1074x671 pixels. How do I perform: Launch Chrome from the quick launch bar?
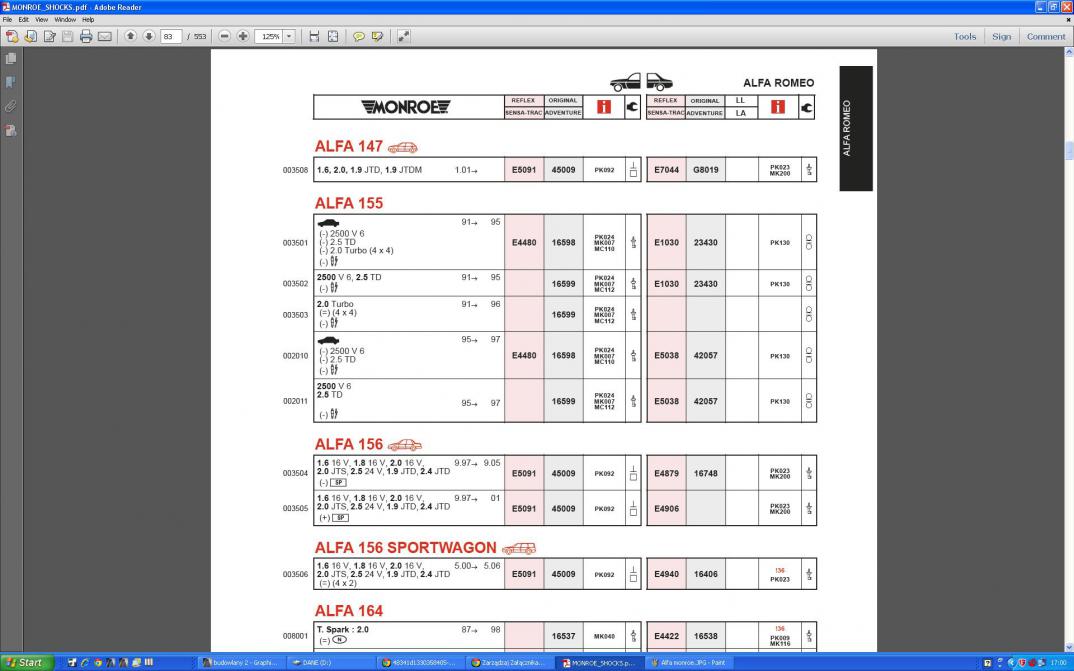[x=98, y=663]
